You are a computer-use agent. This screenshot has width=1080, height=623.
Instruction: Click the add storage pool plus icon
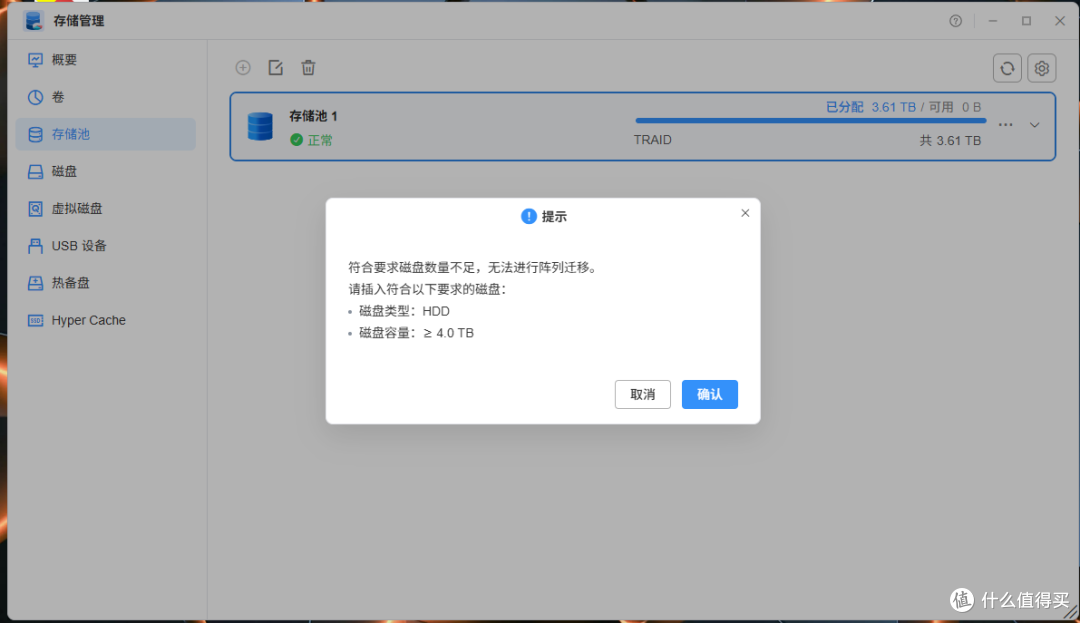[243, 67]
